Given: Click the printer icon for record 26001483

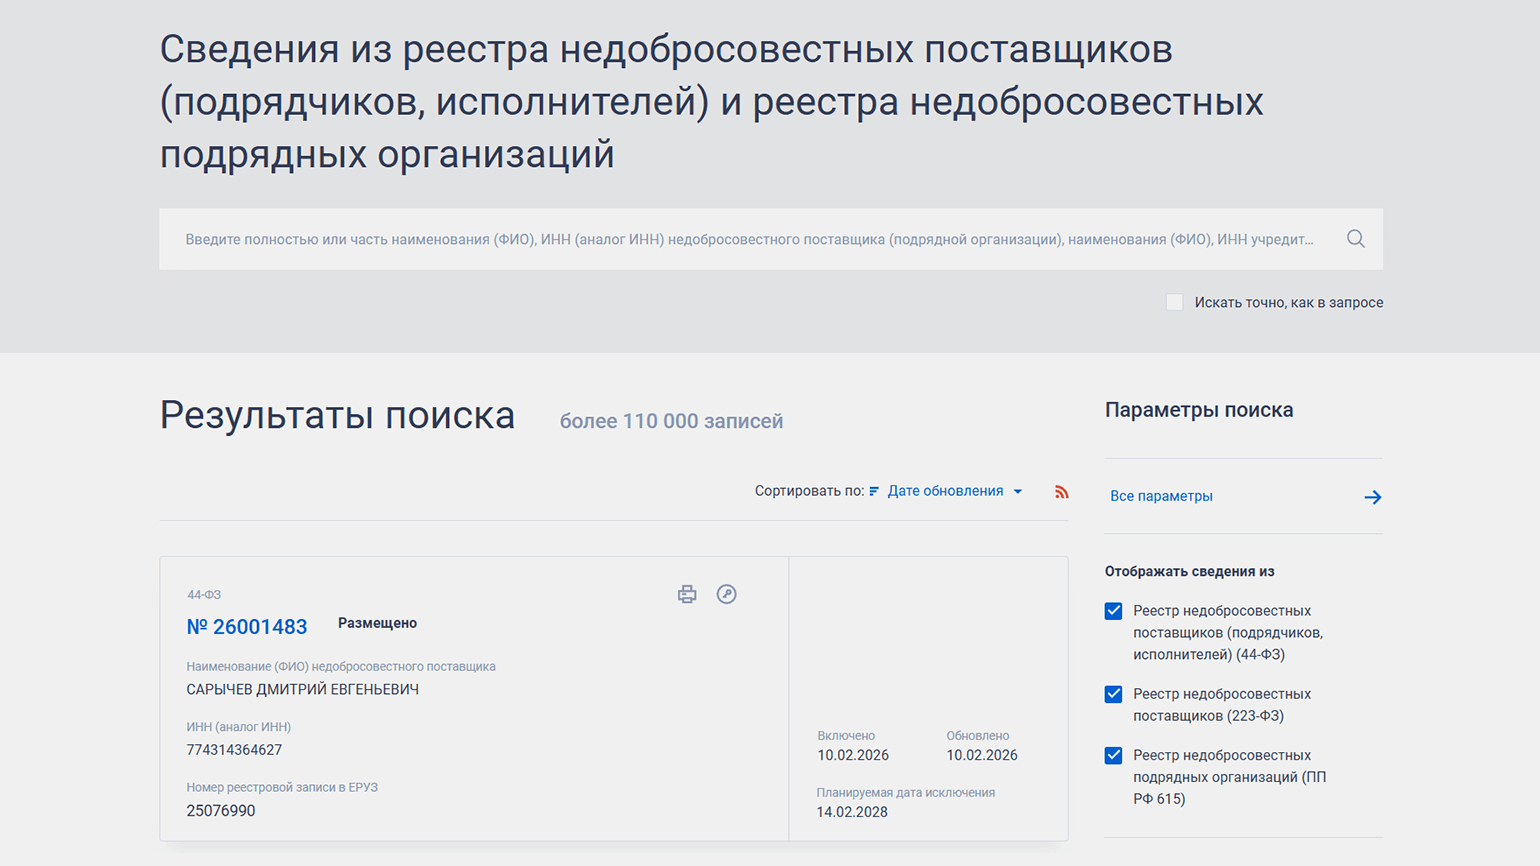Looking at the screenshot, I should coord(687,594).
